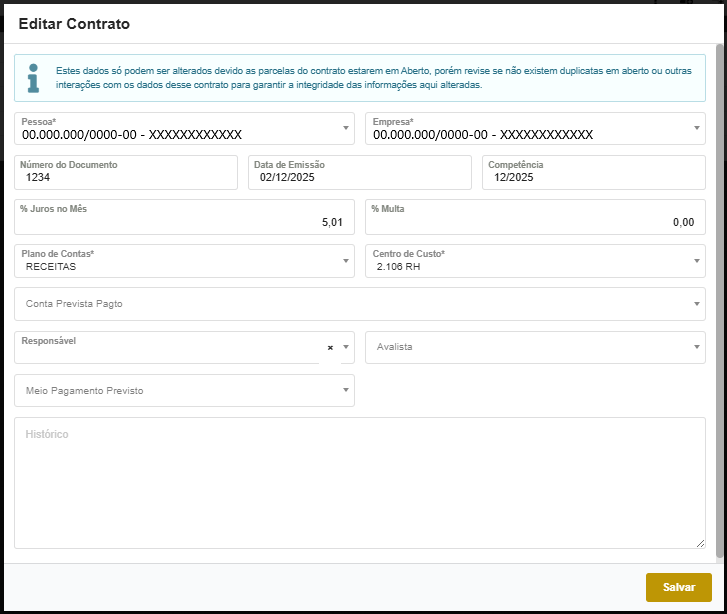727x614 pixels.
Task: Open the Responsável dropdown arrow
Action: 346,347
